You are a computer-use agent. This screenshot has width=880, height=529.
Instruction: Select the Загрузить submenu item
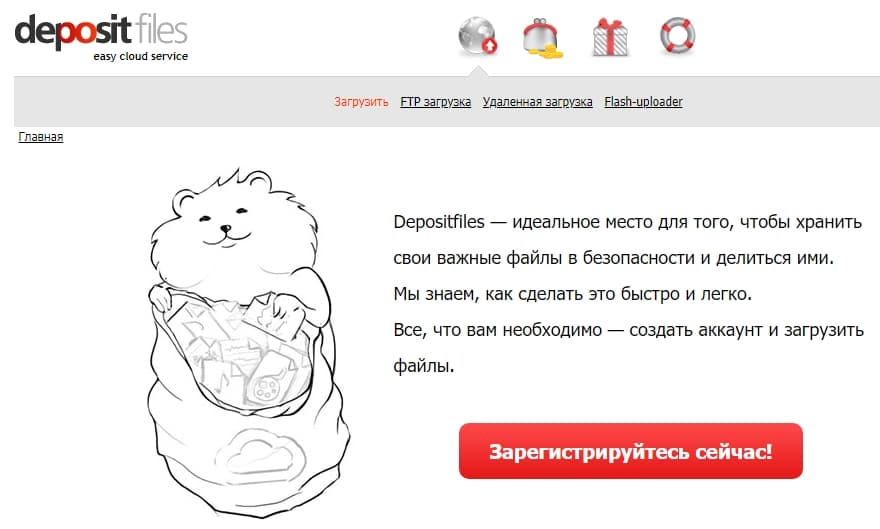(x=361, y=102)
